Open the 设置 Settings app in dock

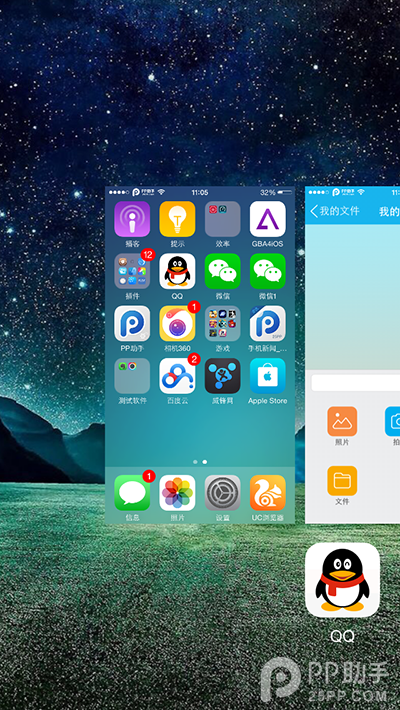coord(222,493)
